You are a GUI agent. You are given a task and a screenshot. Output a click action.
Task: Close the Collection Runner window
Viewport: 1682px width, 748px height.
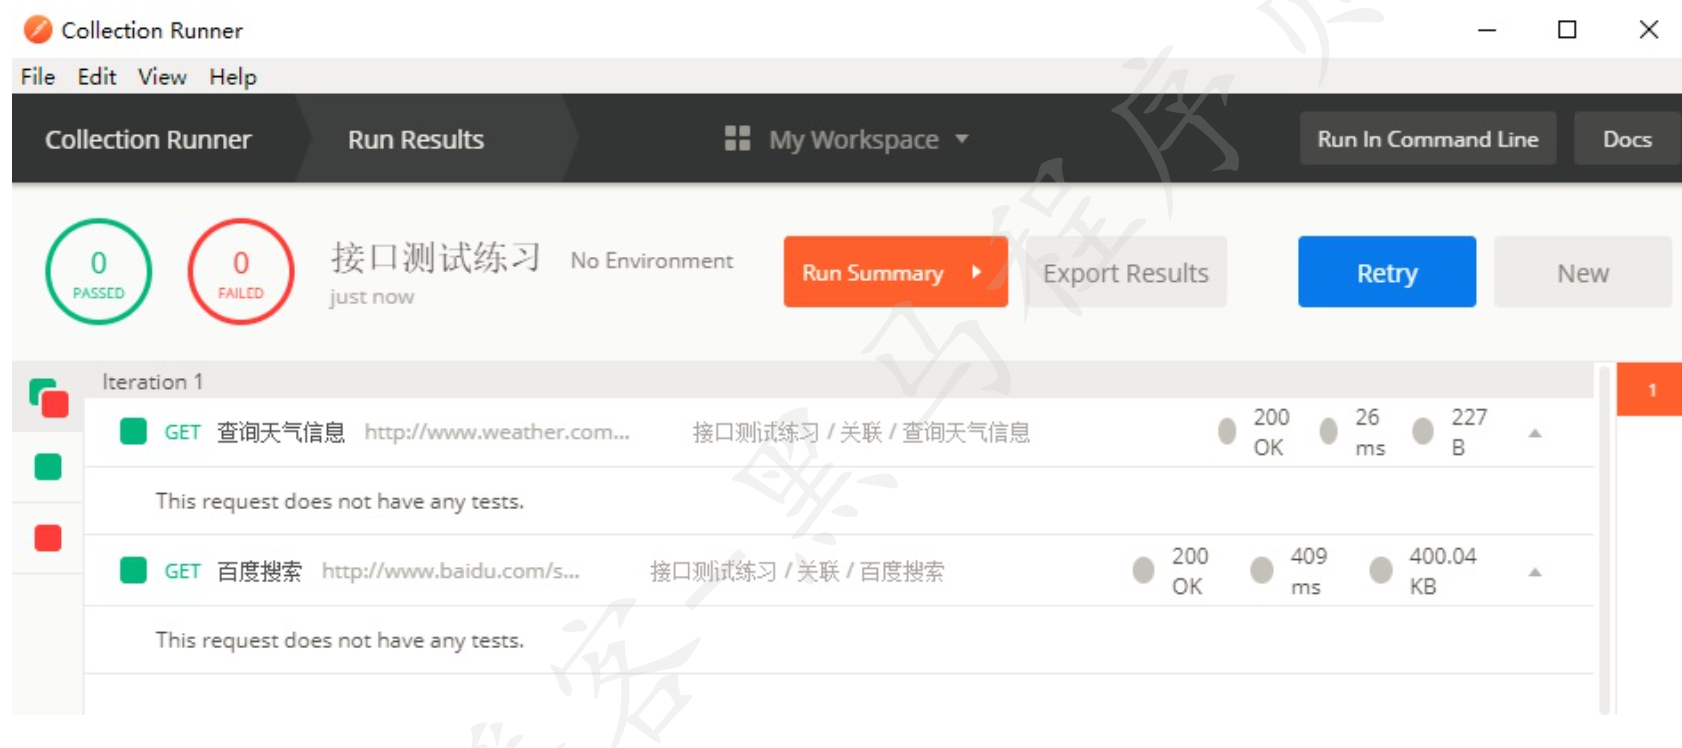[1649, 30]
